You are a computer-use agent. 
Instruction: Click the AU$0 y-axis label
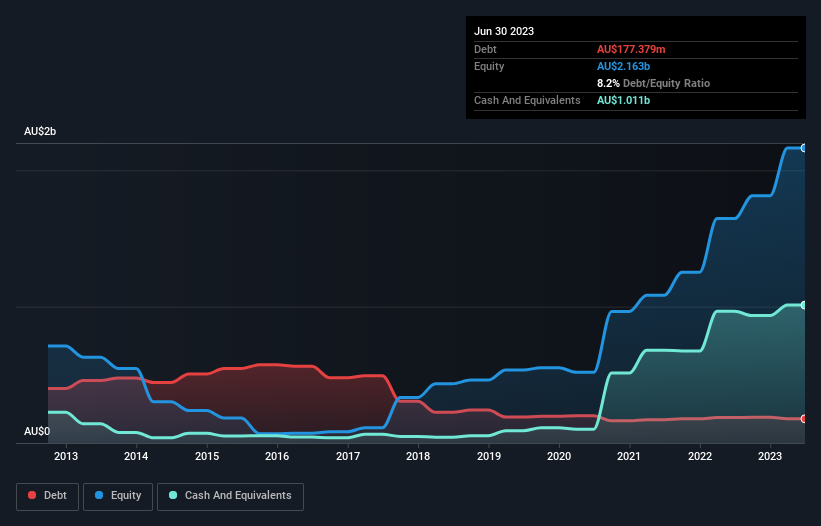[x=37, y=431]
